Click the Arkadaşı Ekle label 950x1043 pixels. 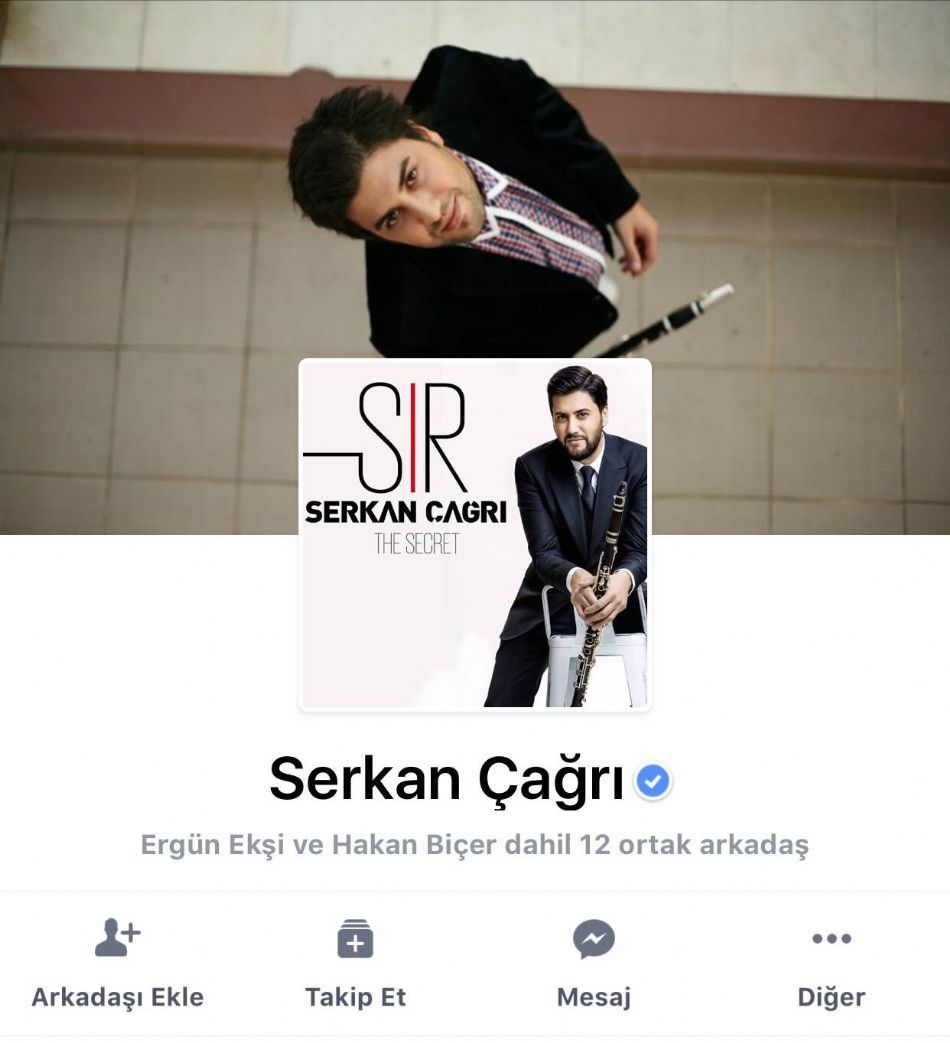tap(118, 997)
